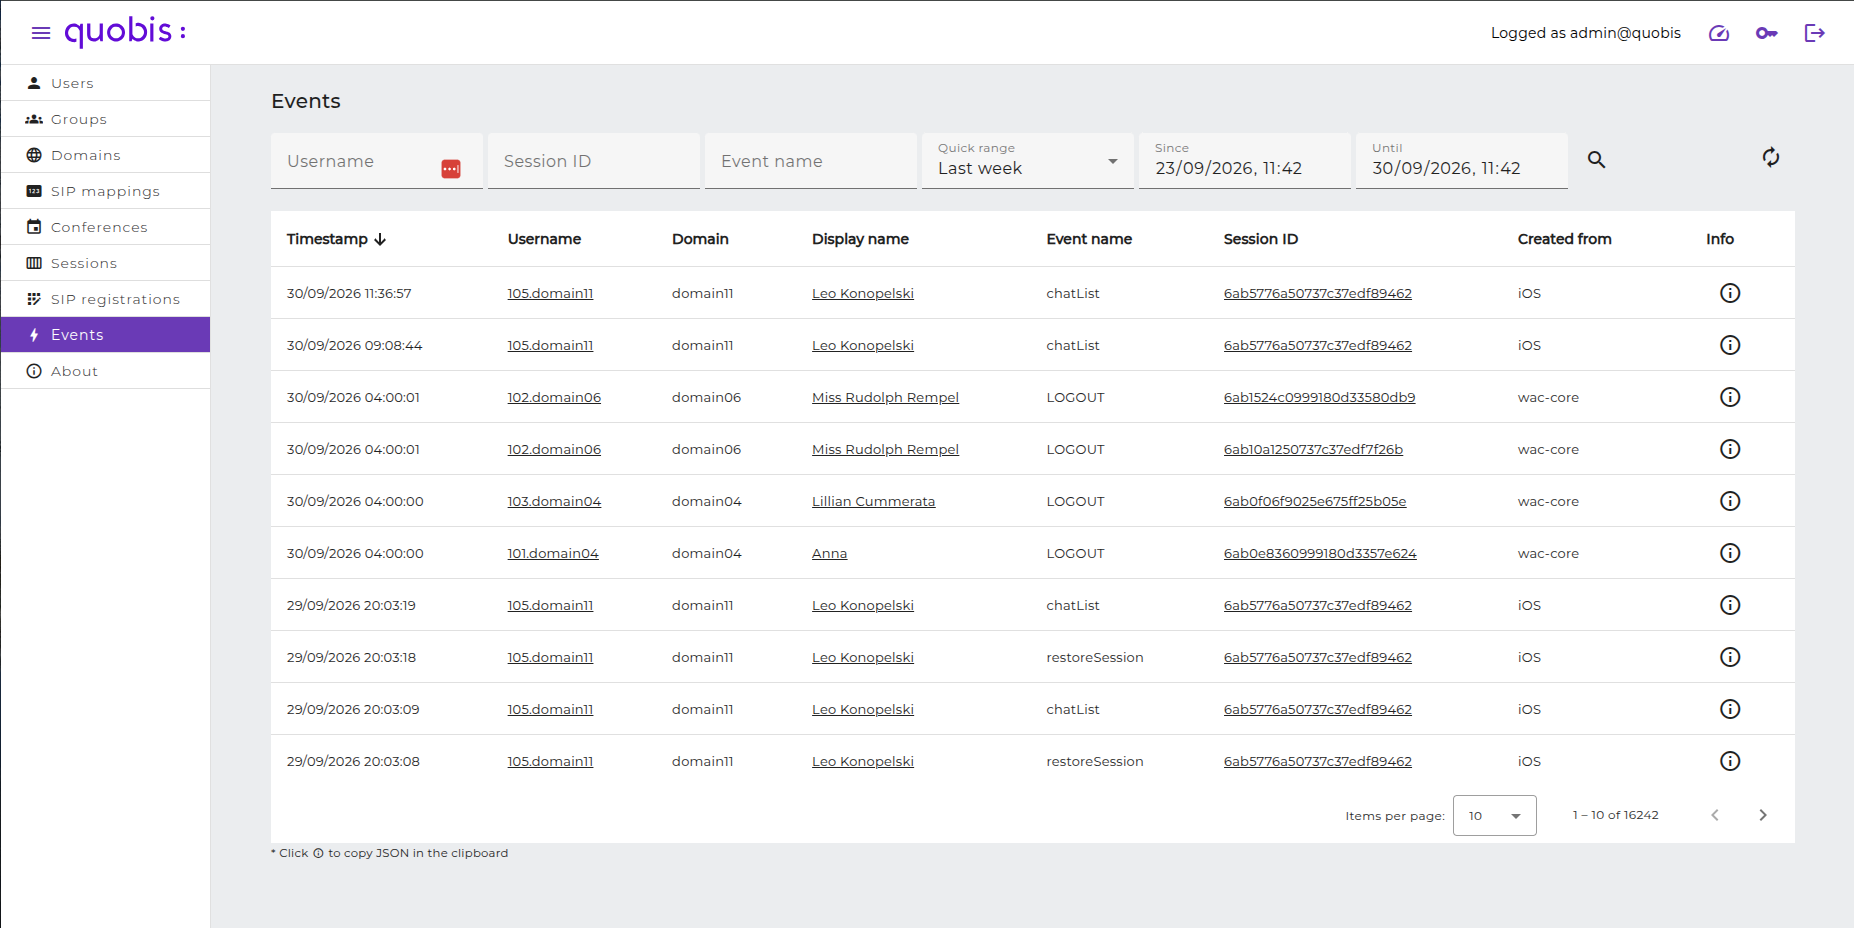Open the Items per page dropdown
Image resolution: width=1854 pixels, height=928 pixels.
click(x=1495, y=815)
